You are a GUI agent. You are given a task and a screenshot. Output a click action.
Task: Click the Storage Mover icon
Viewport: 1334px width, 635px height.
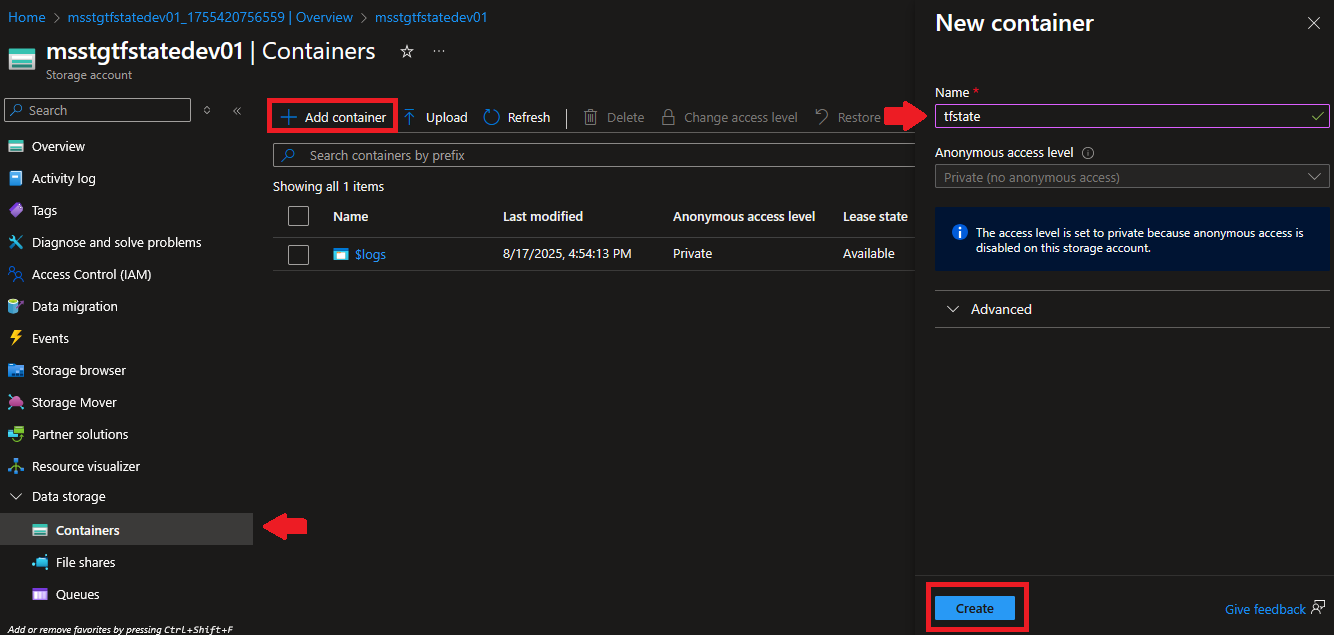point(15,402)
